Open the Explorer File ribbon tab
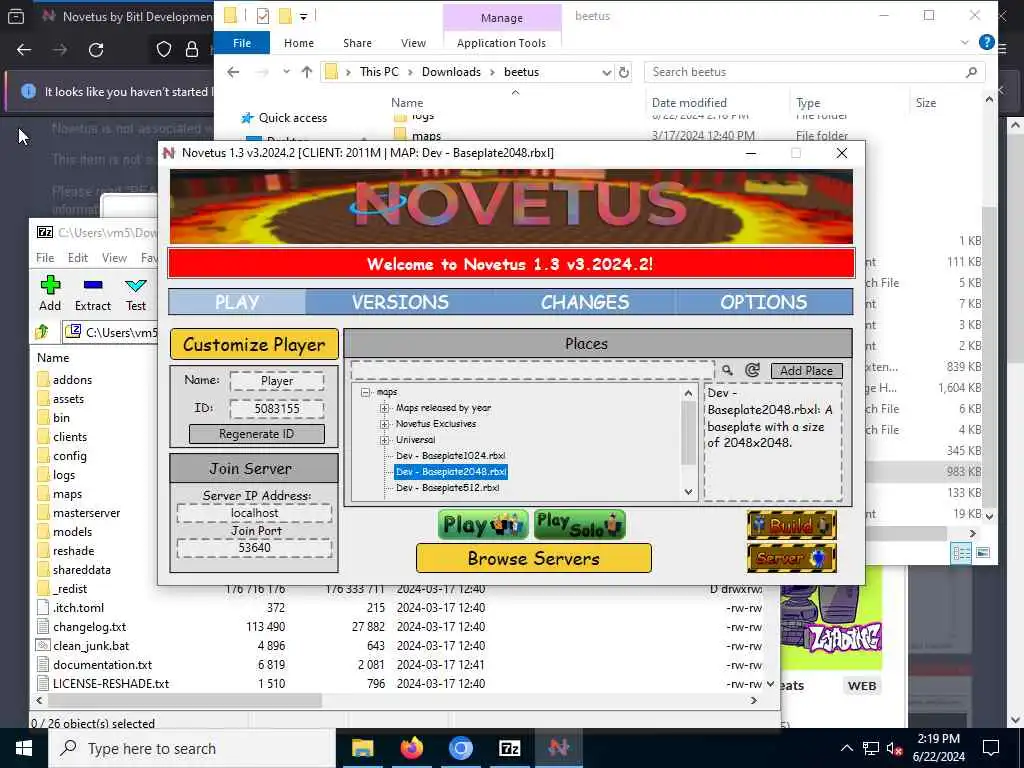This screenshot has width=1024, height=768. coord(242,43)
